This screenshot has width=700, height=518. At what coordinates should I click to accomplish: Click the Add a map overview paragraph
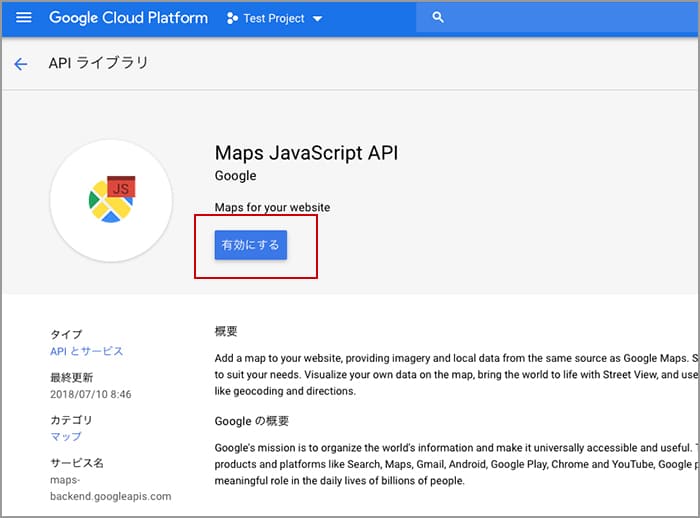[456, 374]
